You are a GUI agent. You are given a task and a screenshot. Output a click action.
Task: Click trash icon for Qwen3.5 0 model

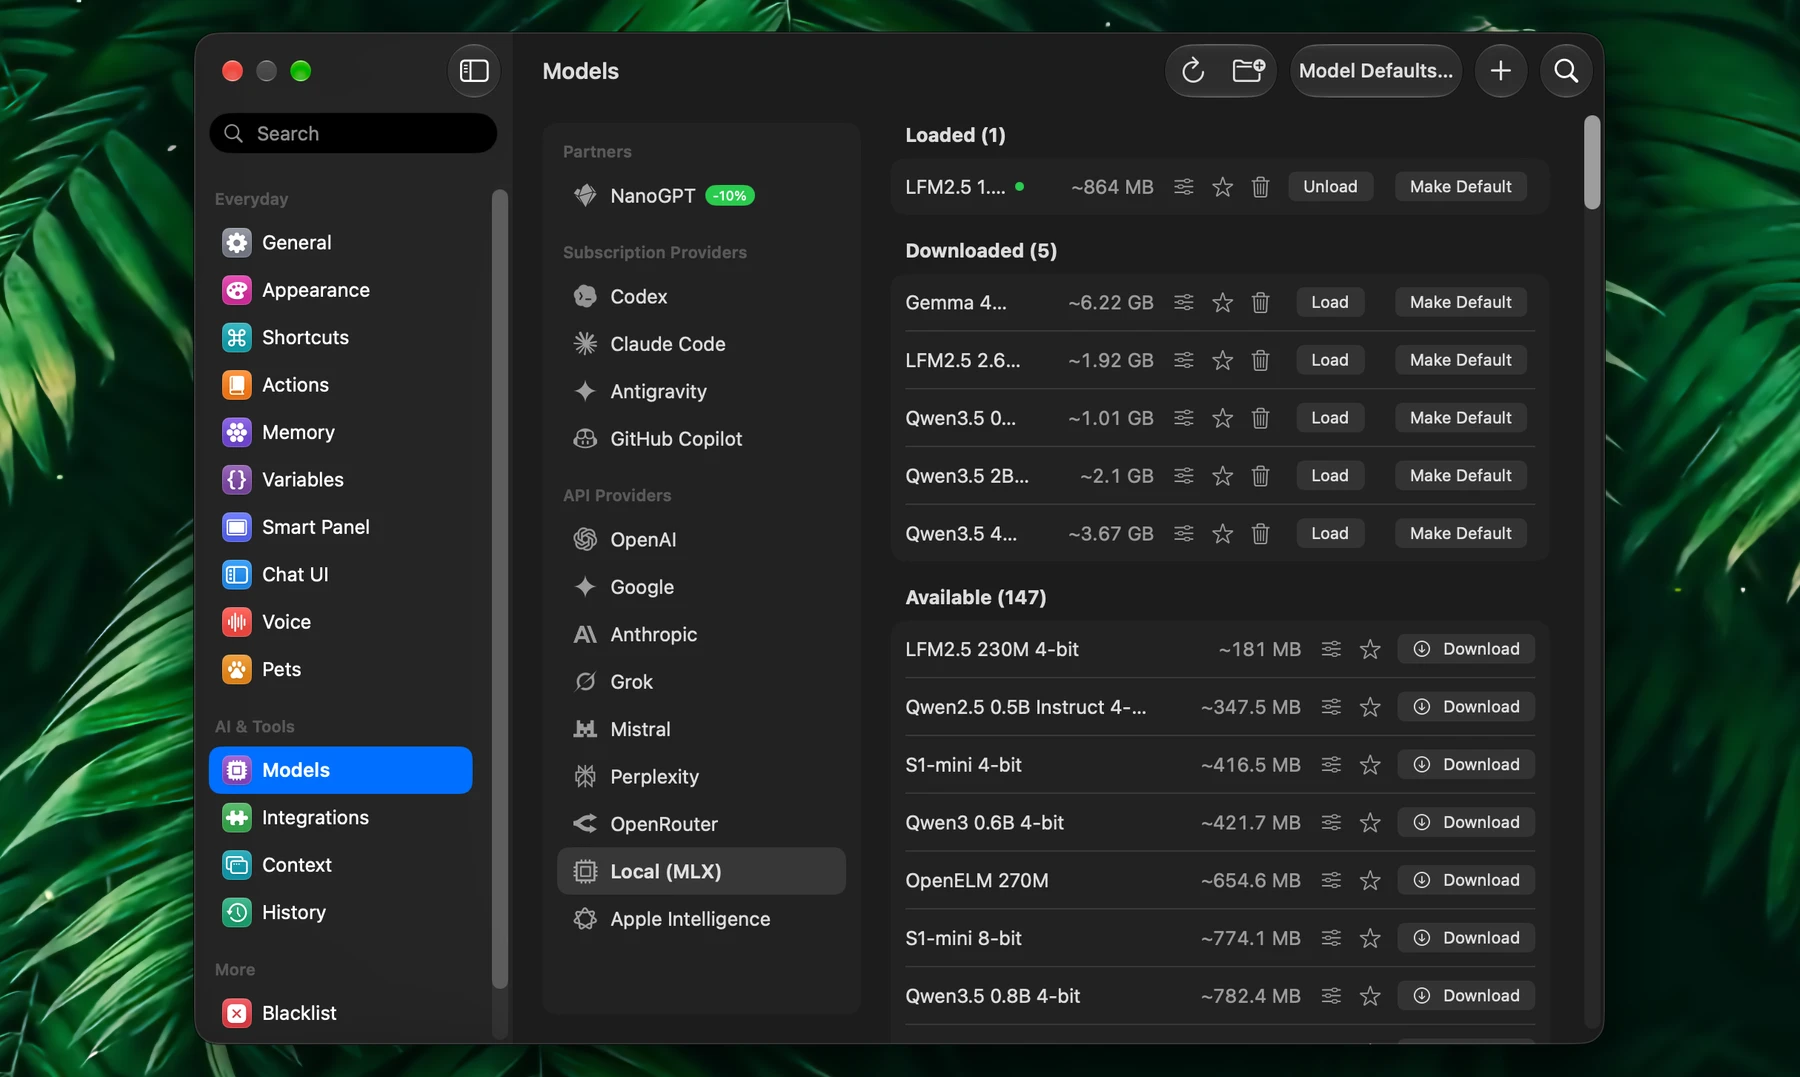pos(1260,418)
